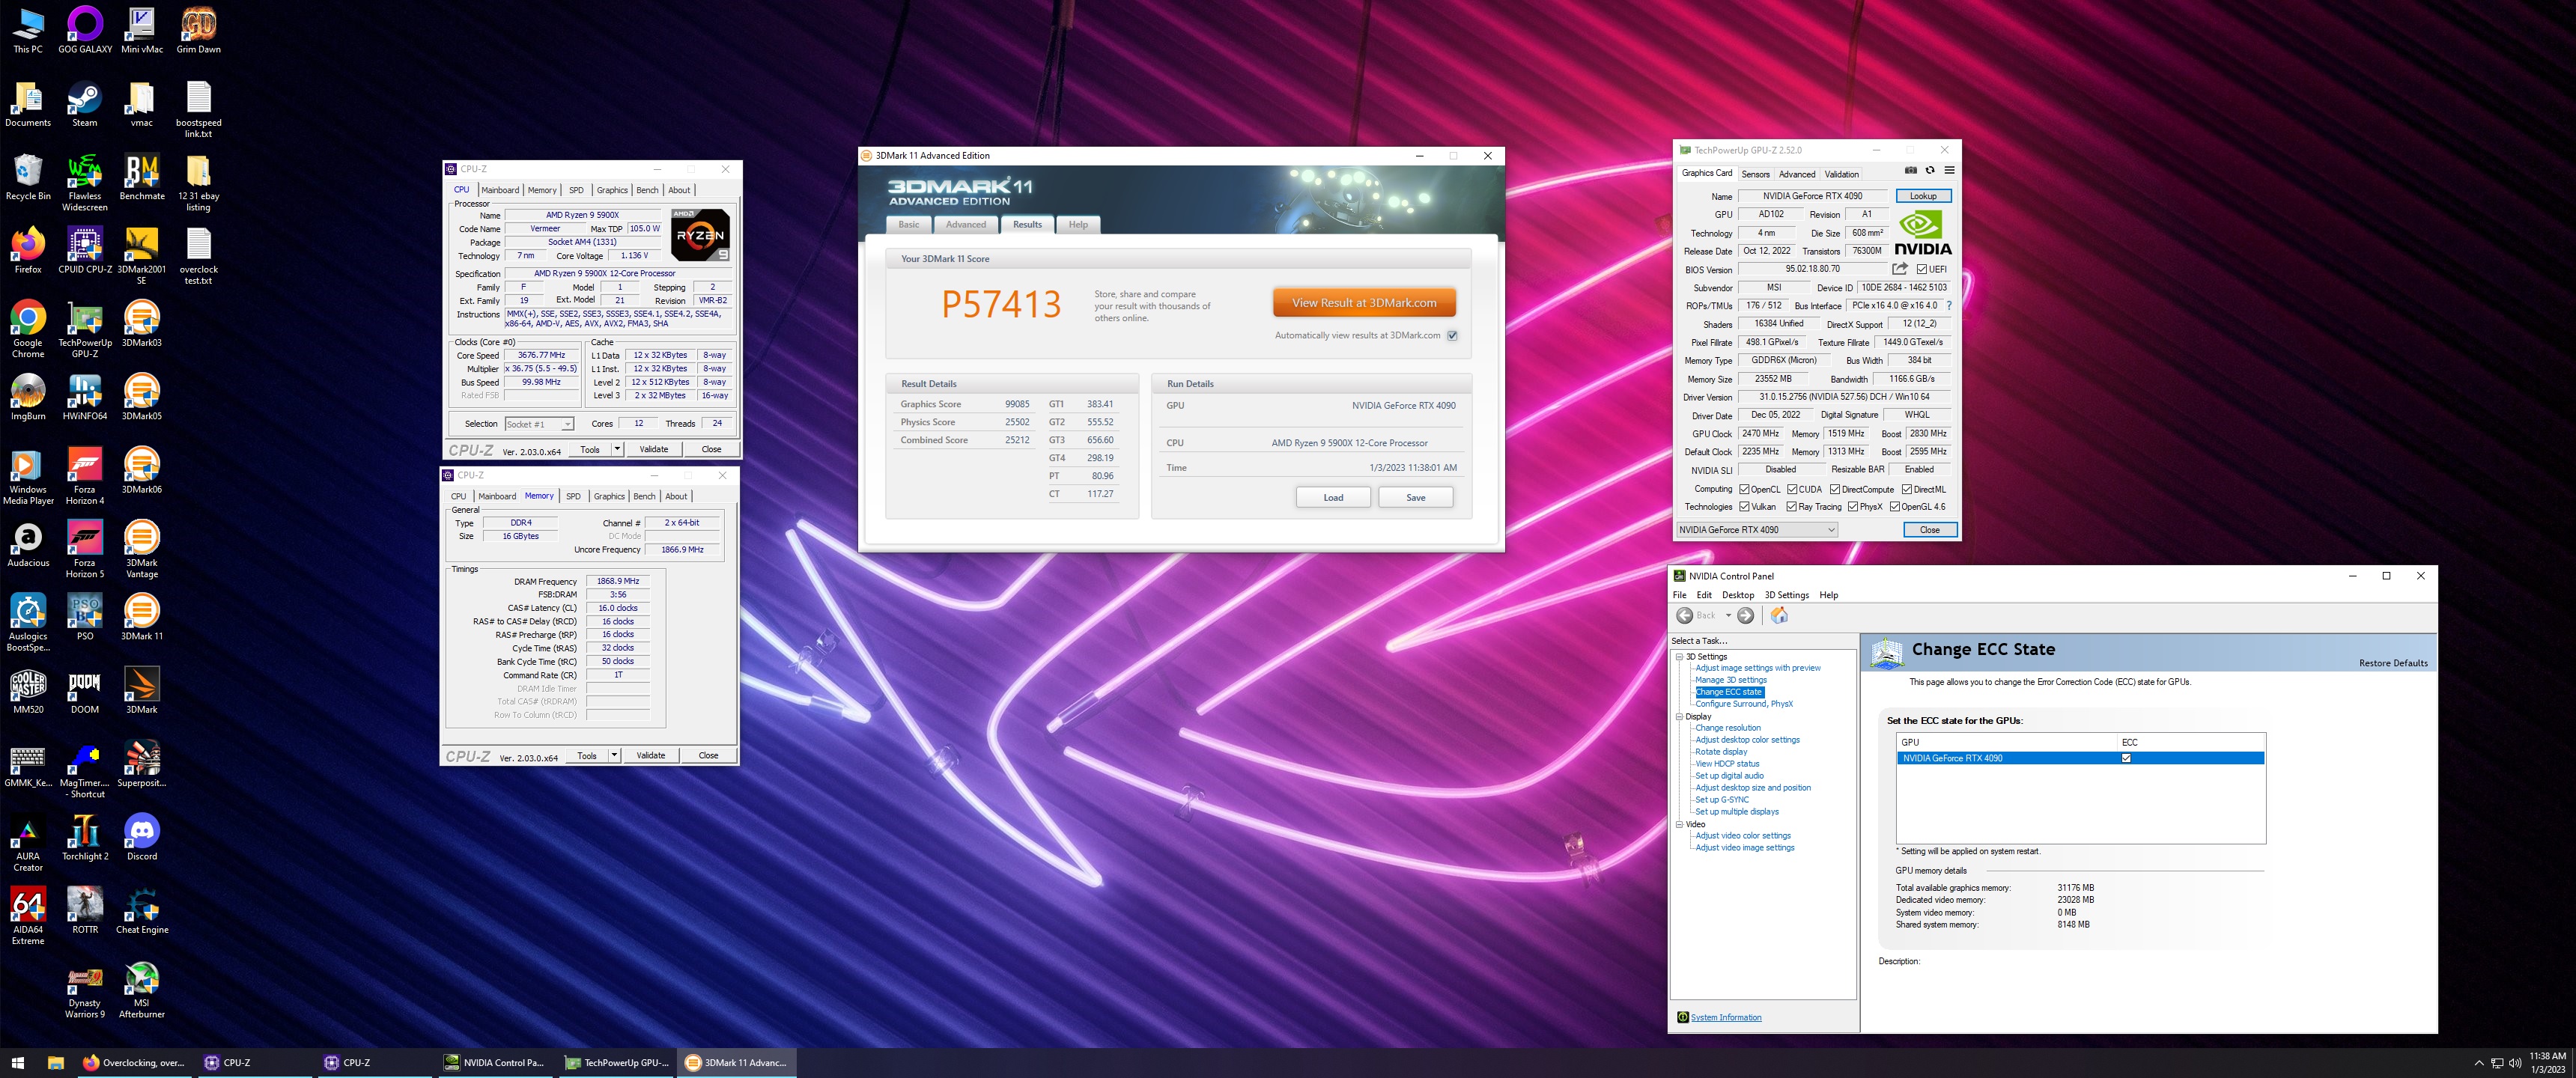Open the GPU selection dropdown in GPU-Z
Viewport: 2576px width, 1078px height.
click(x=1757, y=530)
